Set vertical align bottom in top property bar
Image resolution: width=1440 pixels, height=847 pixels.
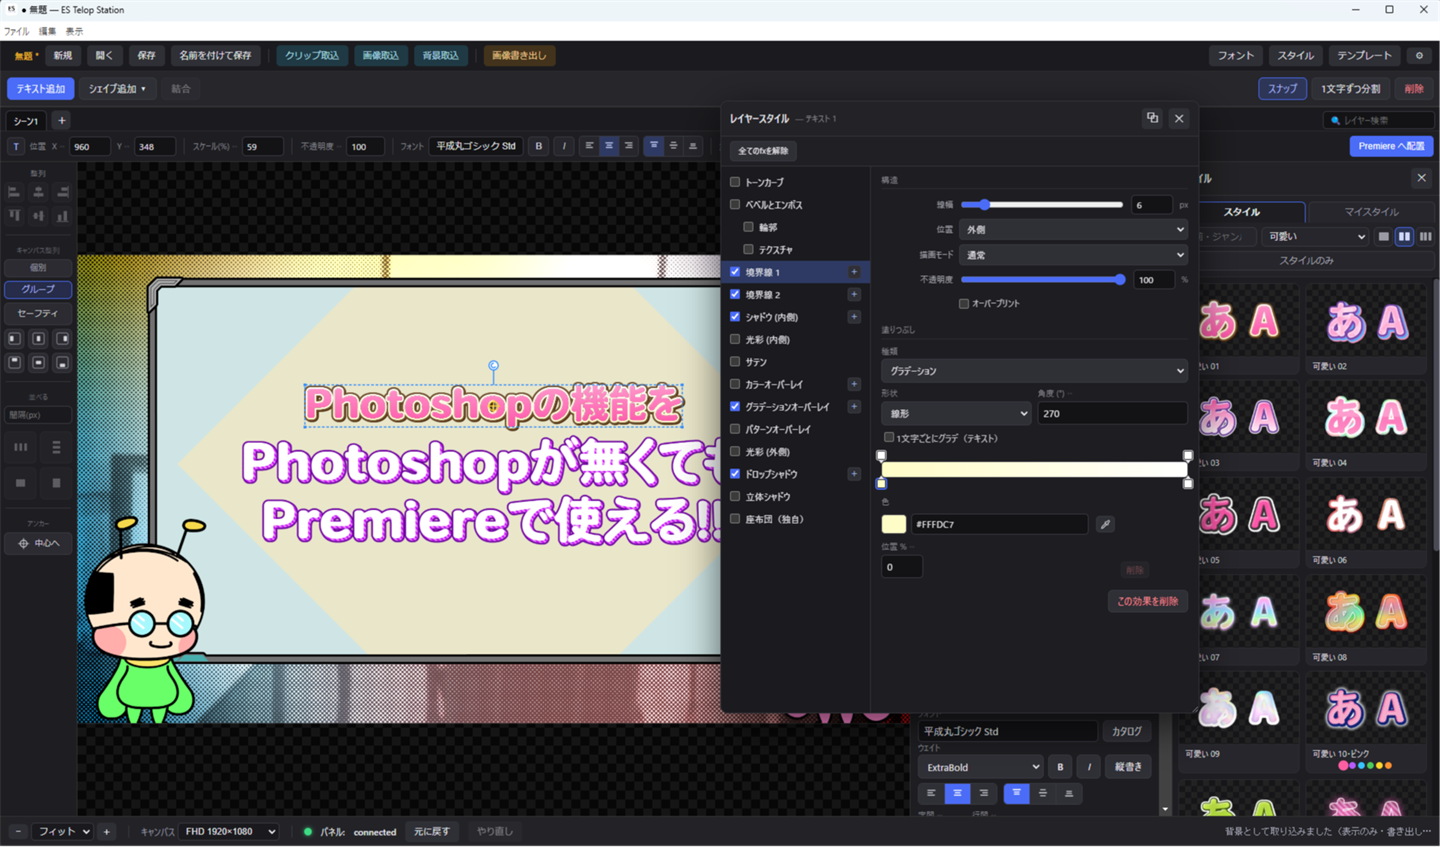click(x=693, y=146)
